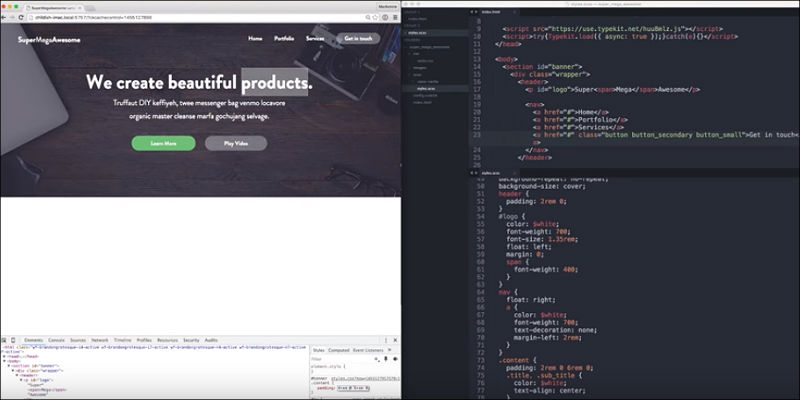Switch to DevTools Resources tab

pyautogui.click(x=167, y=340)
